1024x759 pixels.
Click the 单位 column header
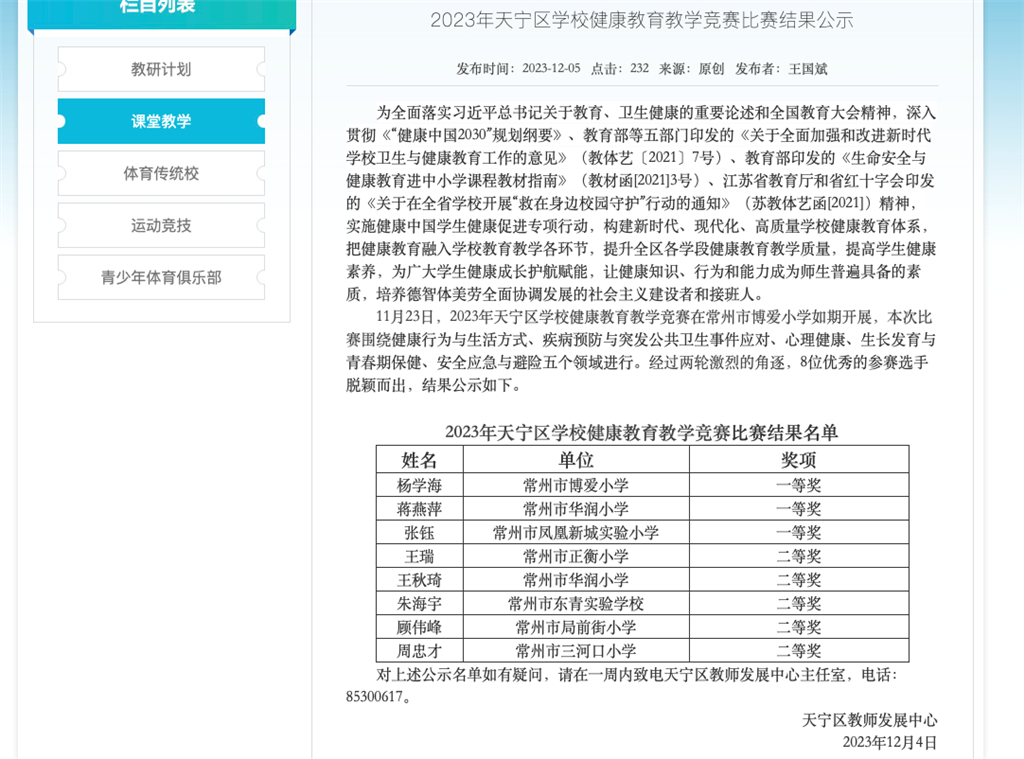click(x=576, y=460)
